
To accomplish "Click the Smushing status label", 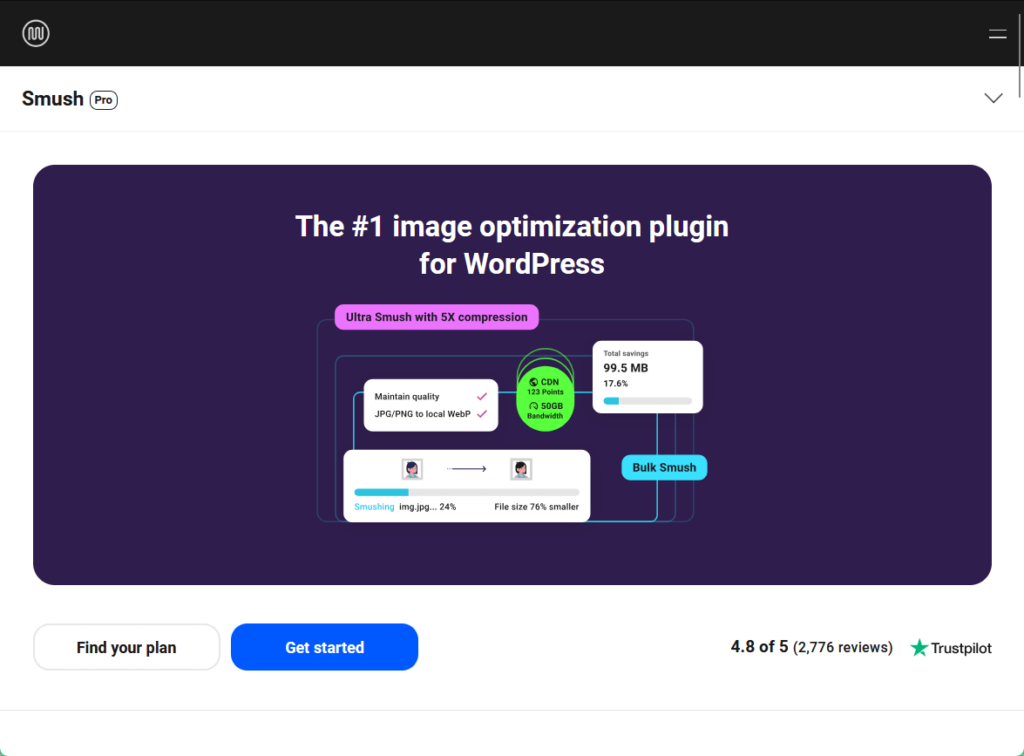I will (374, 507).
